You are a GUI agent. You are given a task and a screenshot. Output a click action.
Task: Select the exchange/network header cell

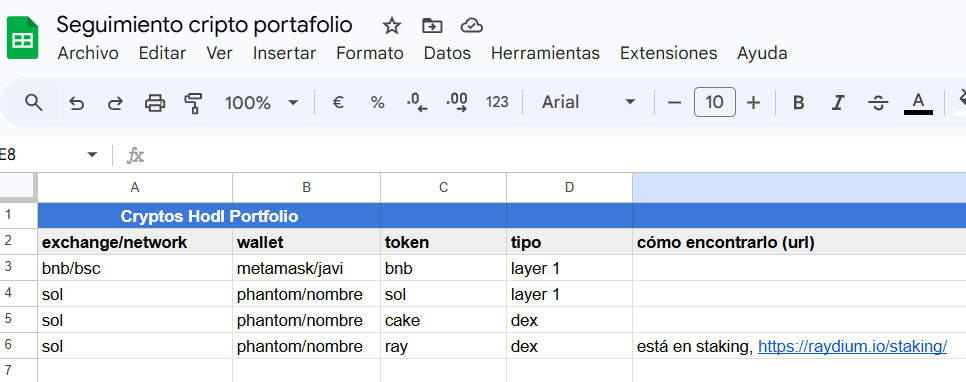135,242
